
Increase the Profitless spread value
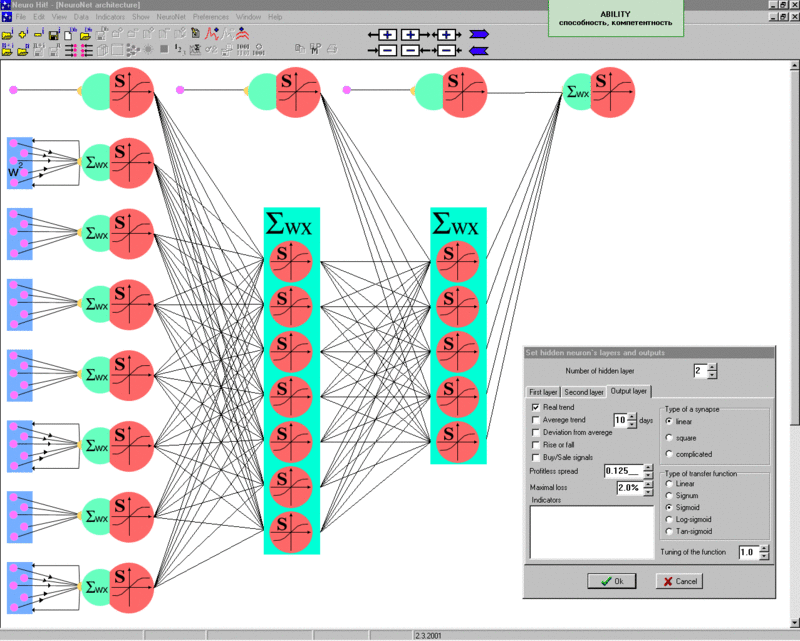pyautogui.click(x=648, y=467)
